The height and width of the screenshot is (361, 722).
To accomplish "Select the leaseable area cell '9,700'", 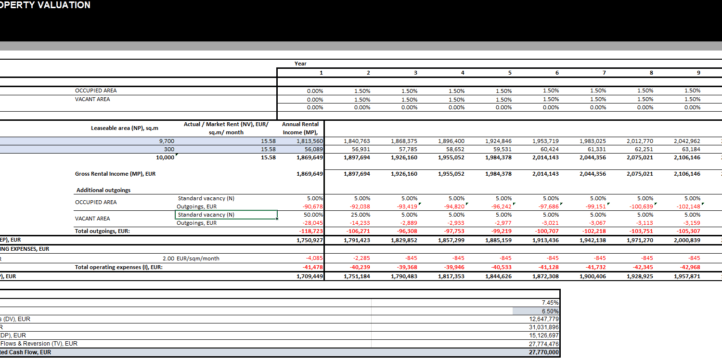I will (166, 141).
